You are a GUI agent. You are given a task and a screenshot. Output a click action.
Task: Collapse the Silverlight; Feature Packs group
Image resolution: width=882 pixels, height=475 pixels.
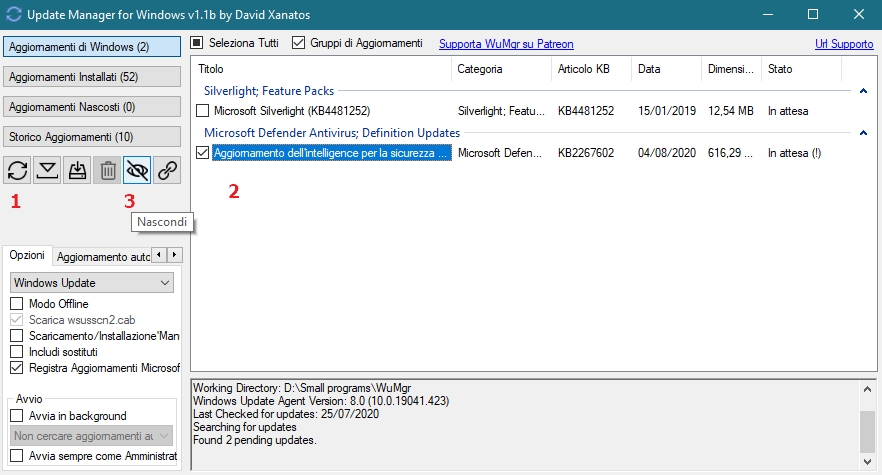pyautogui.click(x=863, y=91)
